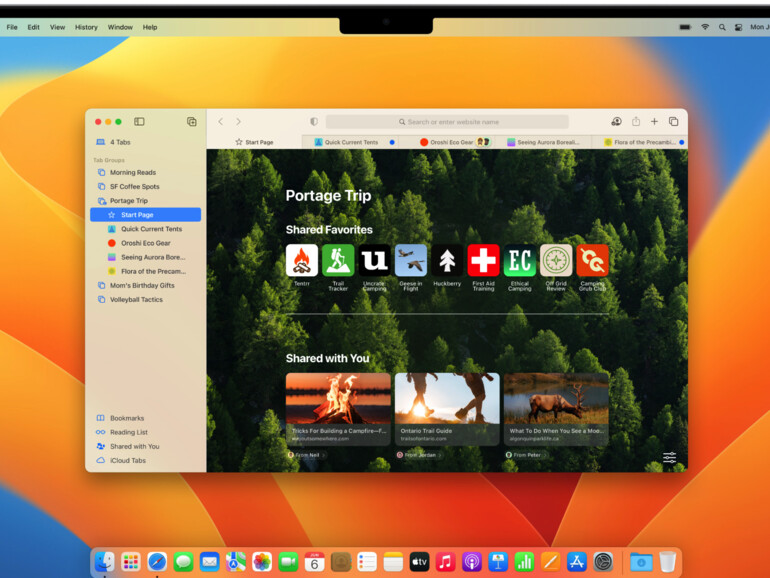Open Reading List in sidebar

click(145, 432)
